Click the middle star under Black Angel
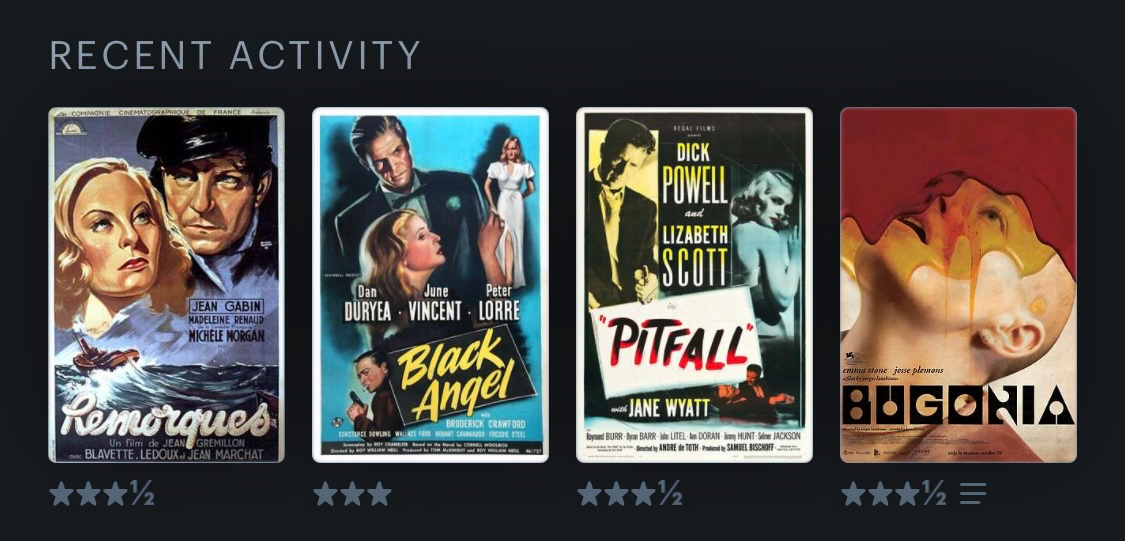 point(352,494)
